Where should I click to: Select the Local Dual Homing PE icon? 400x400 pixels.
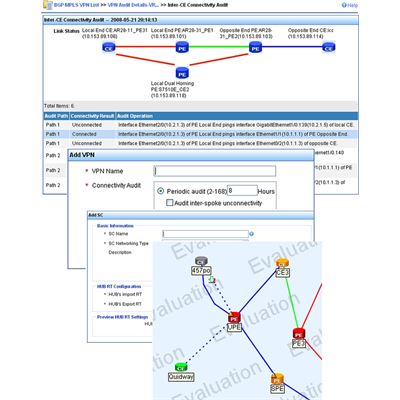(182, 73)
